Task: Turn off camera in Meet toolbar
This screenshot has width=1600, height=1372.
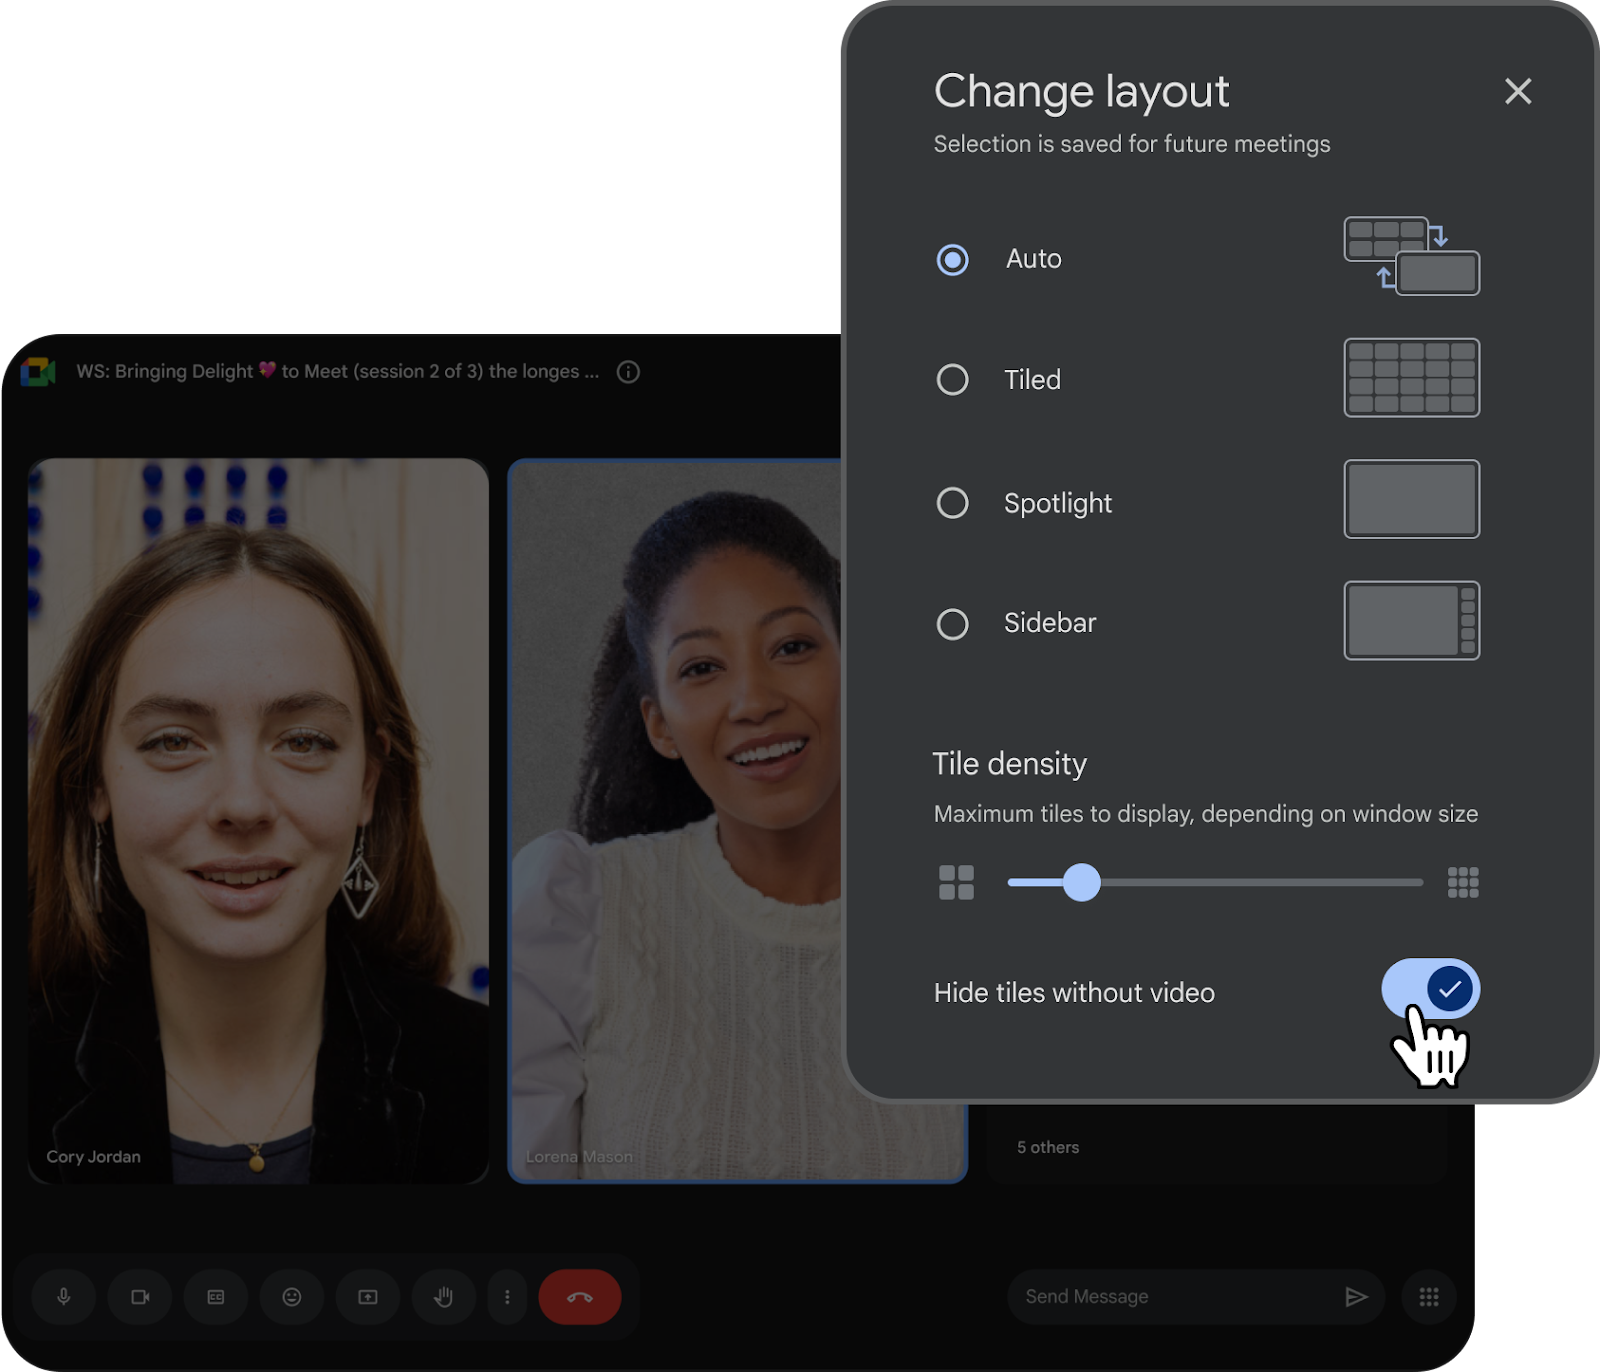Action: point(140,1297)
